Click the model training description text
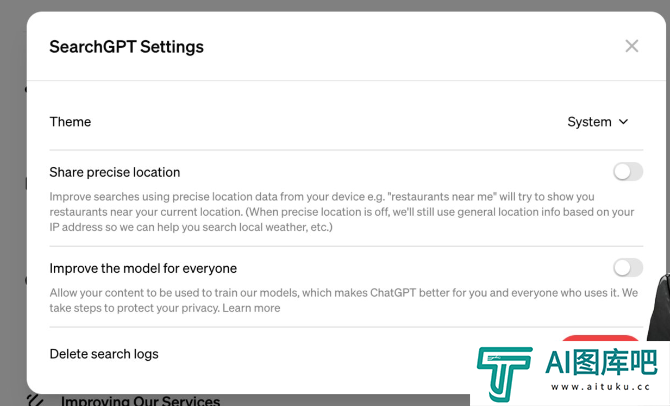The image size is (670, 406). [x=340, y=300]
